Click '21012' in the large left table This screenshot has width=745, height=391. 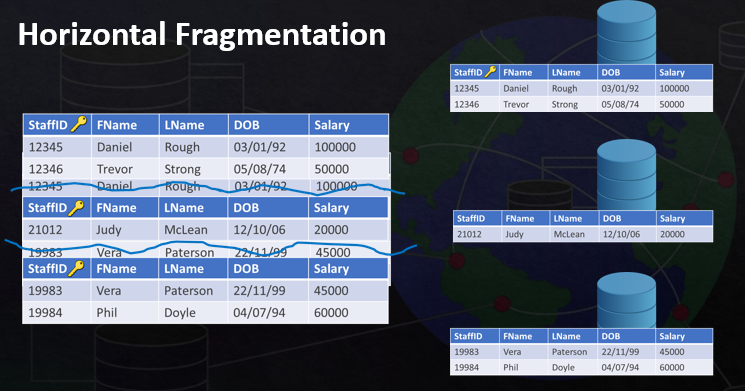point(45,230)
